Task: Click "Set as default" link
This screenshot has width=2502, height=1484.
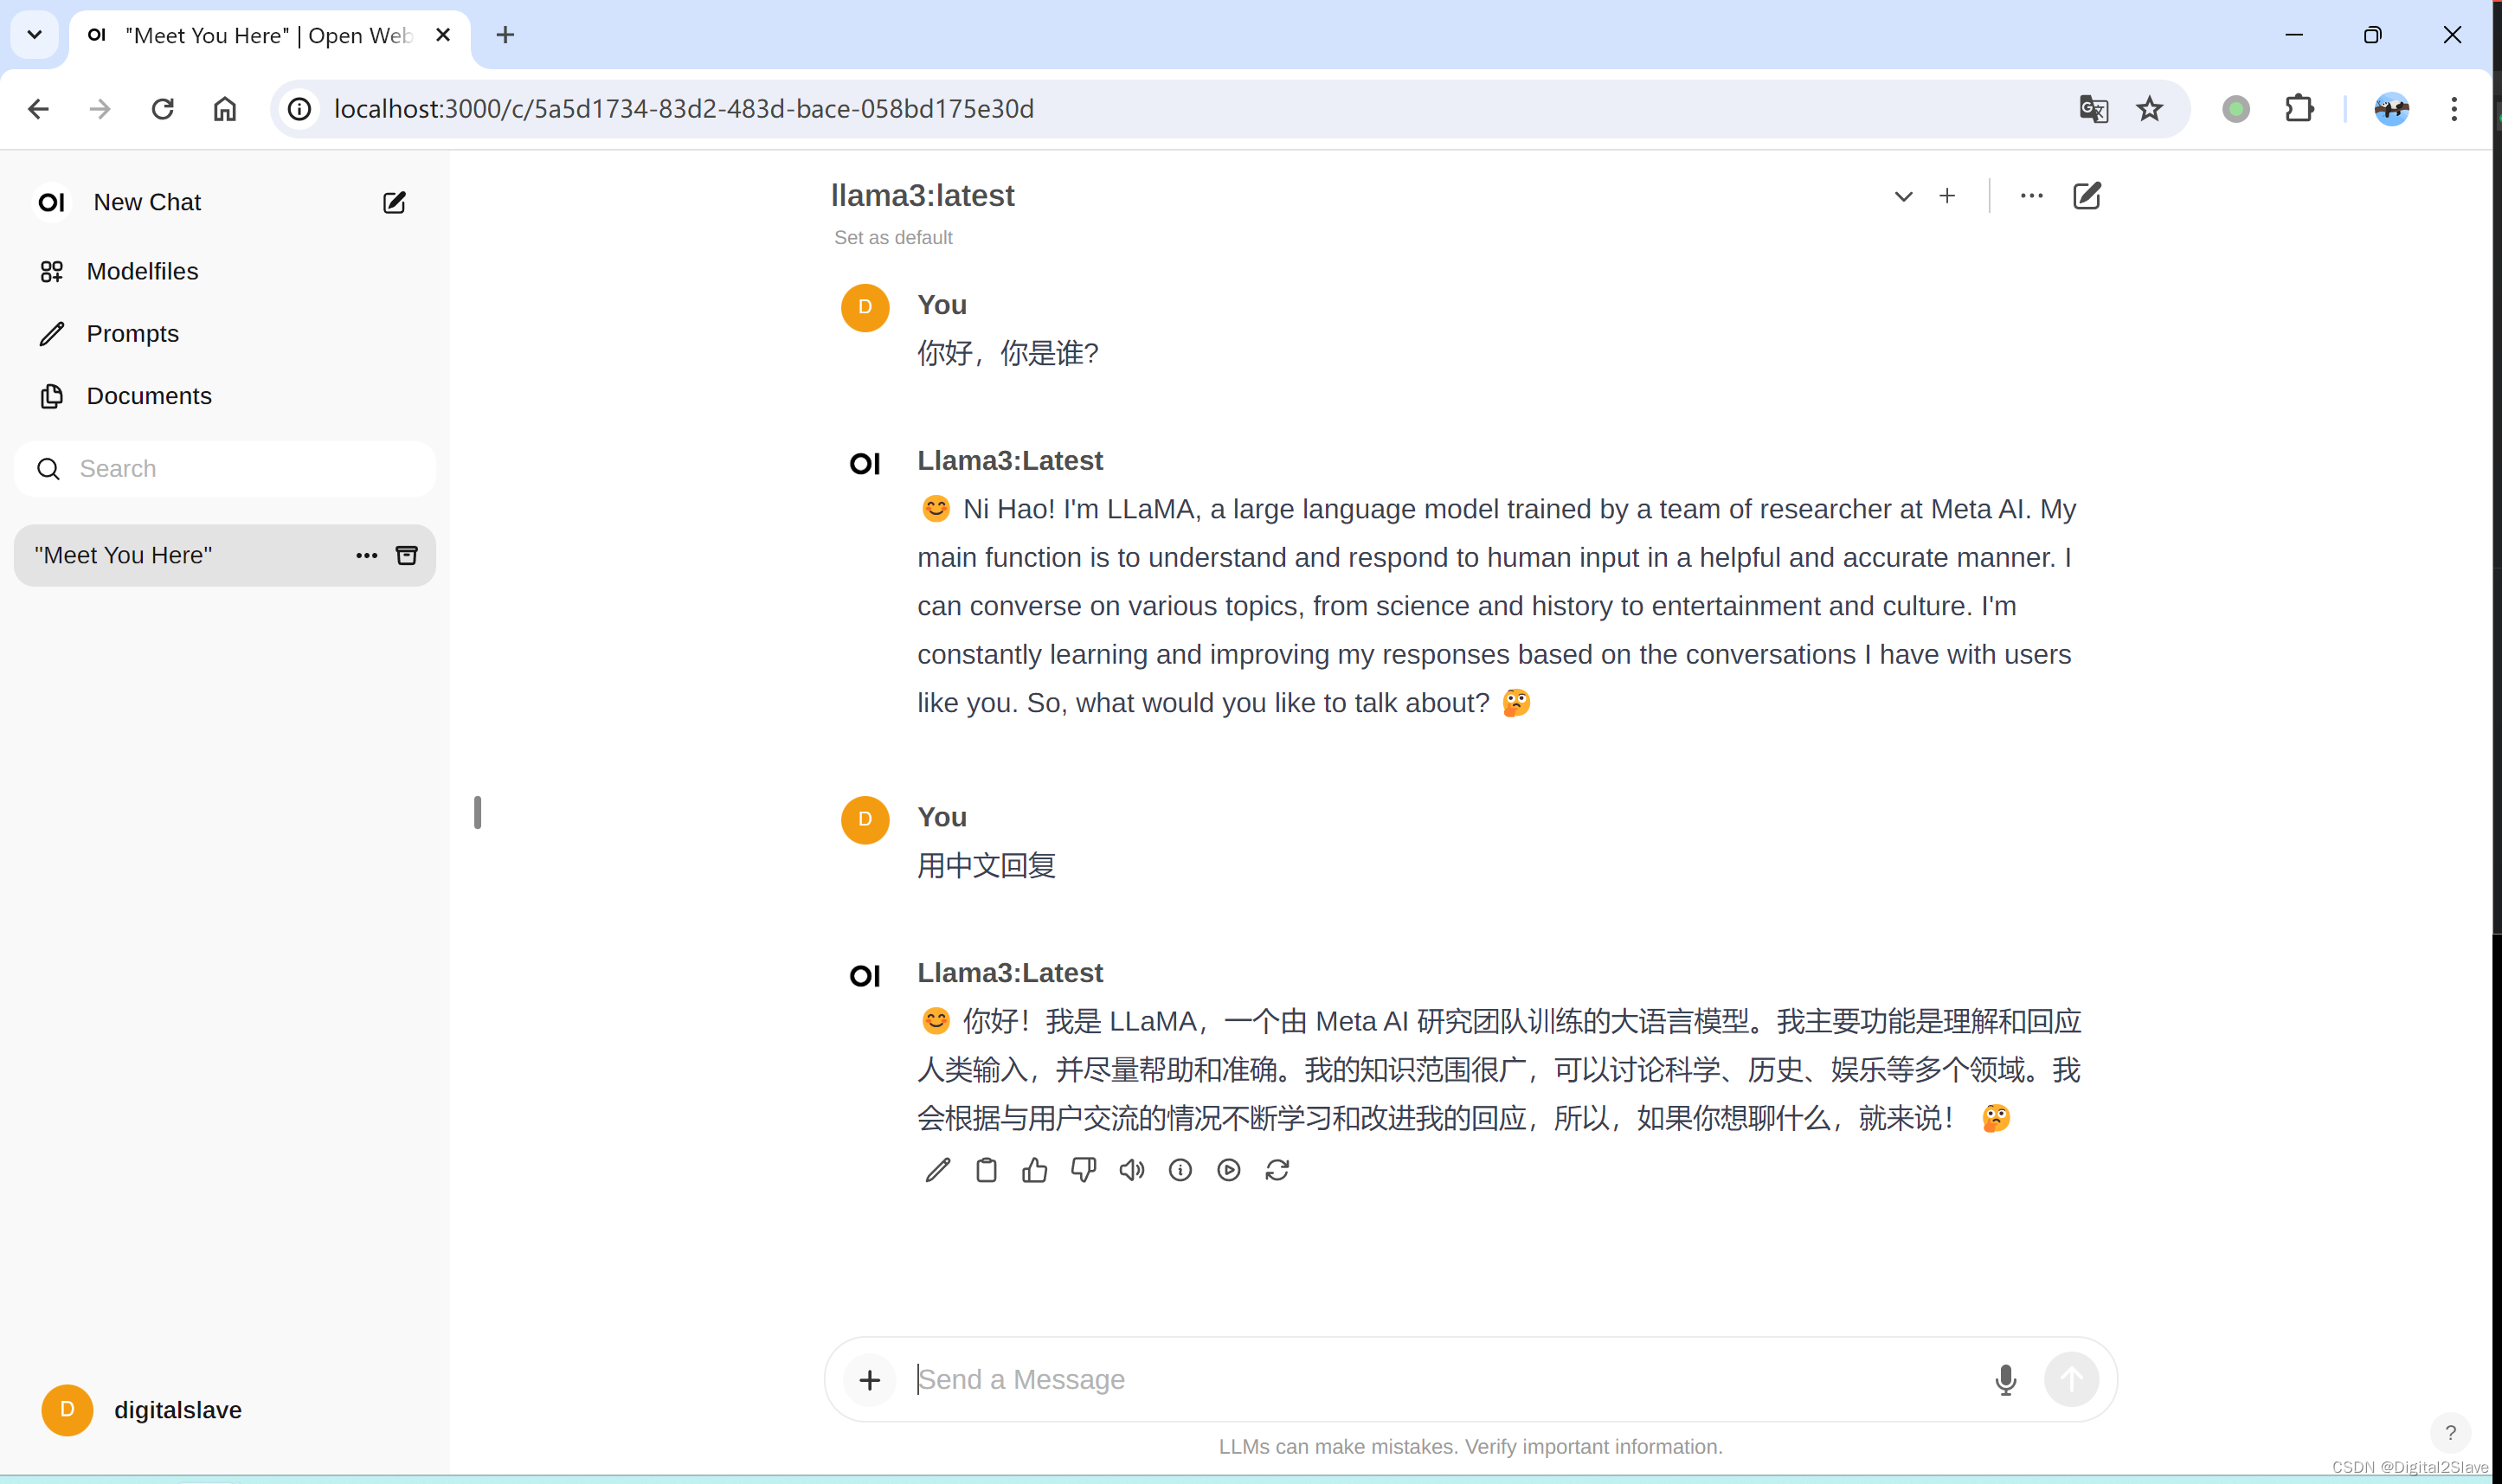Action: (x=893, y=238)
